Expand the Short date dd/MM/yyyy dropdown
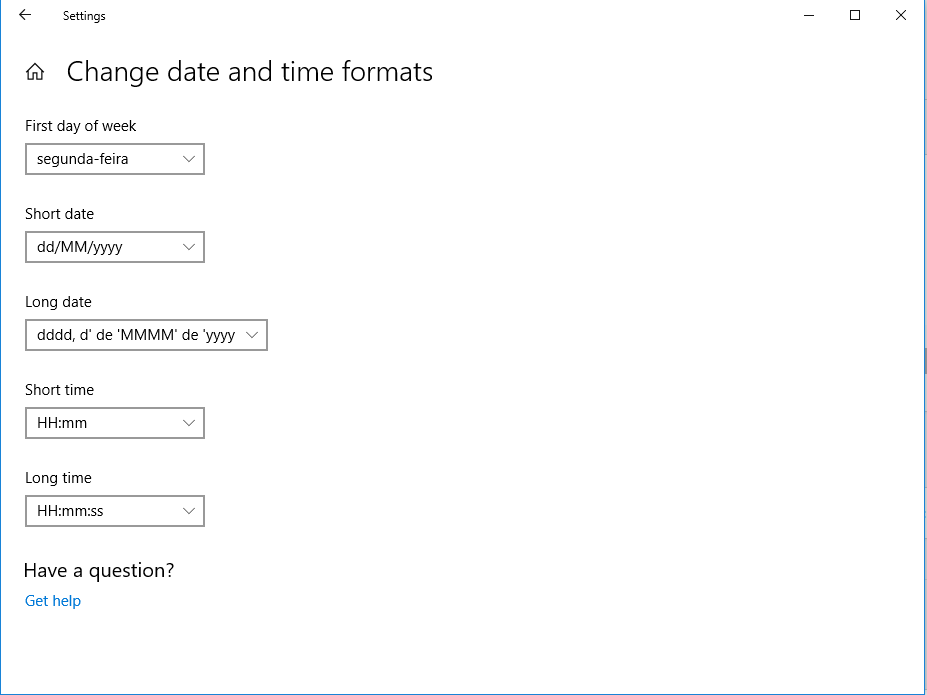 [115, 247]
